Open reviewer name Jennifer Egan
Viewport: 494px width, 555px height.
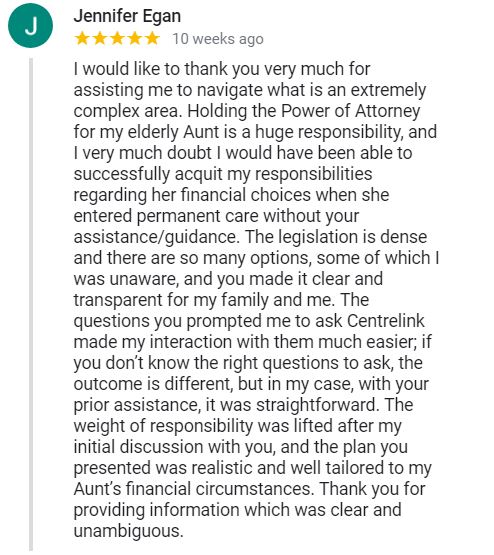tap(127, 16)
